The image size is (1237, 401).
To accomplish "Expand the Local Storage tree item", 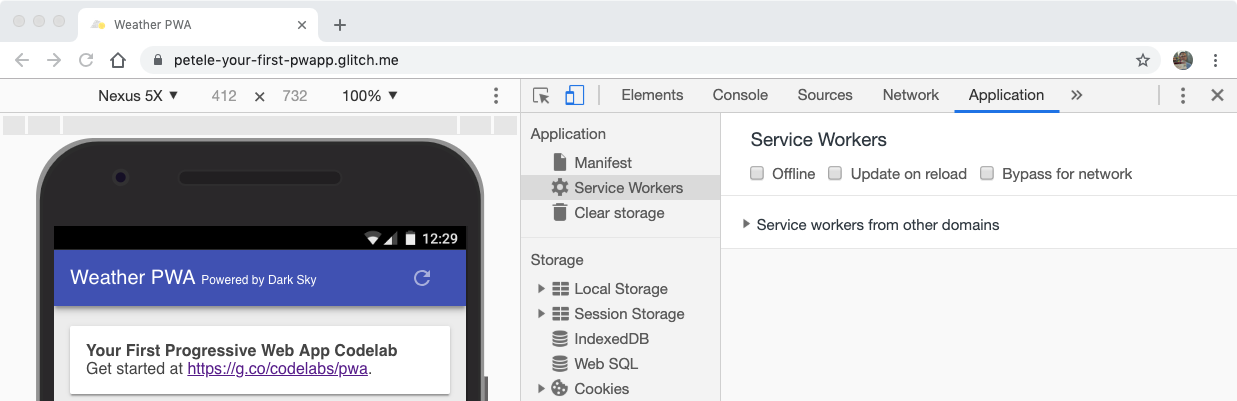I will (542, 289).
